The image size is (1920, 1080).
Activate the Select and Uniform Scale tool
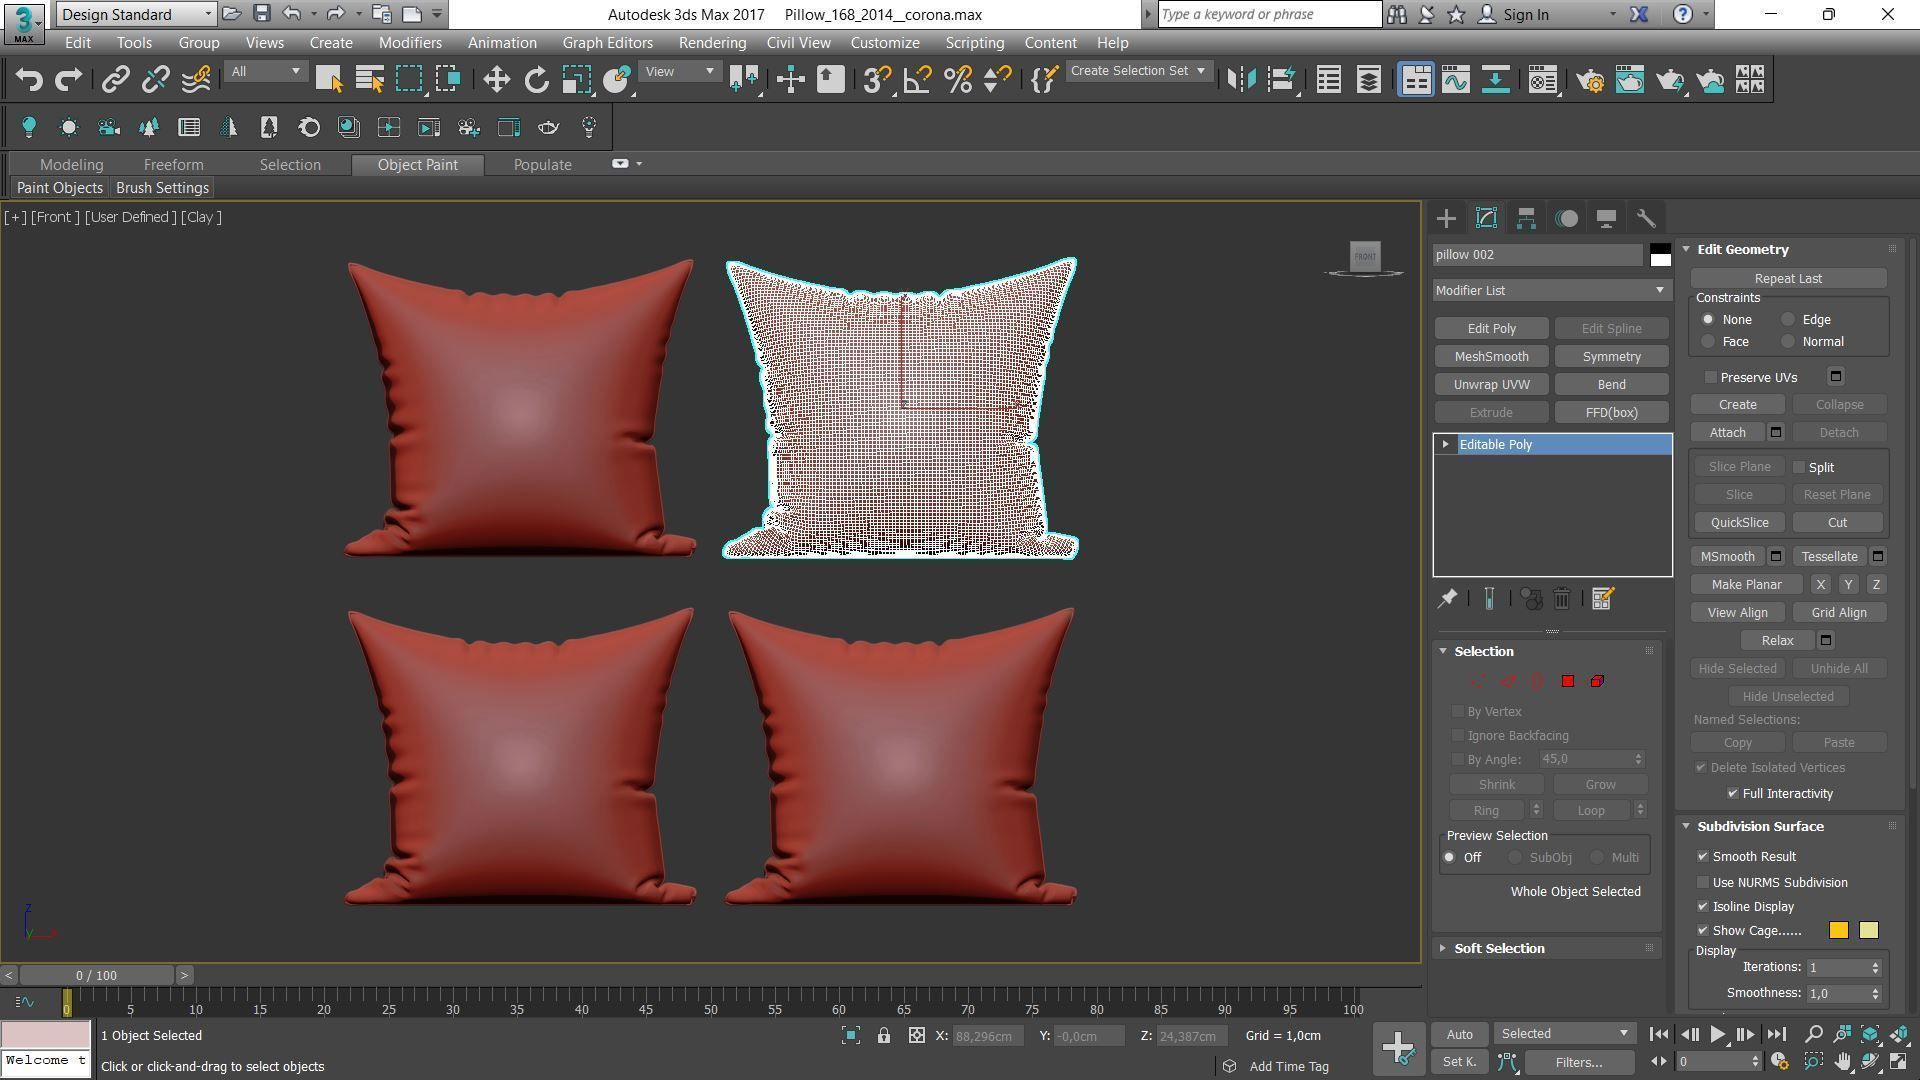576,80
